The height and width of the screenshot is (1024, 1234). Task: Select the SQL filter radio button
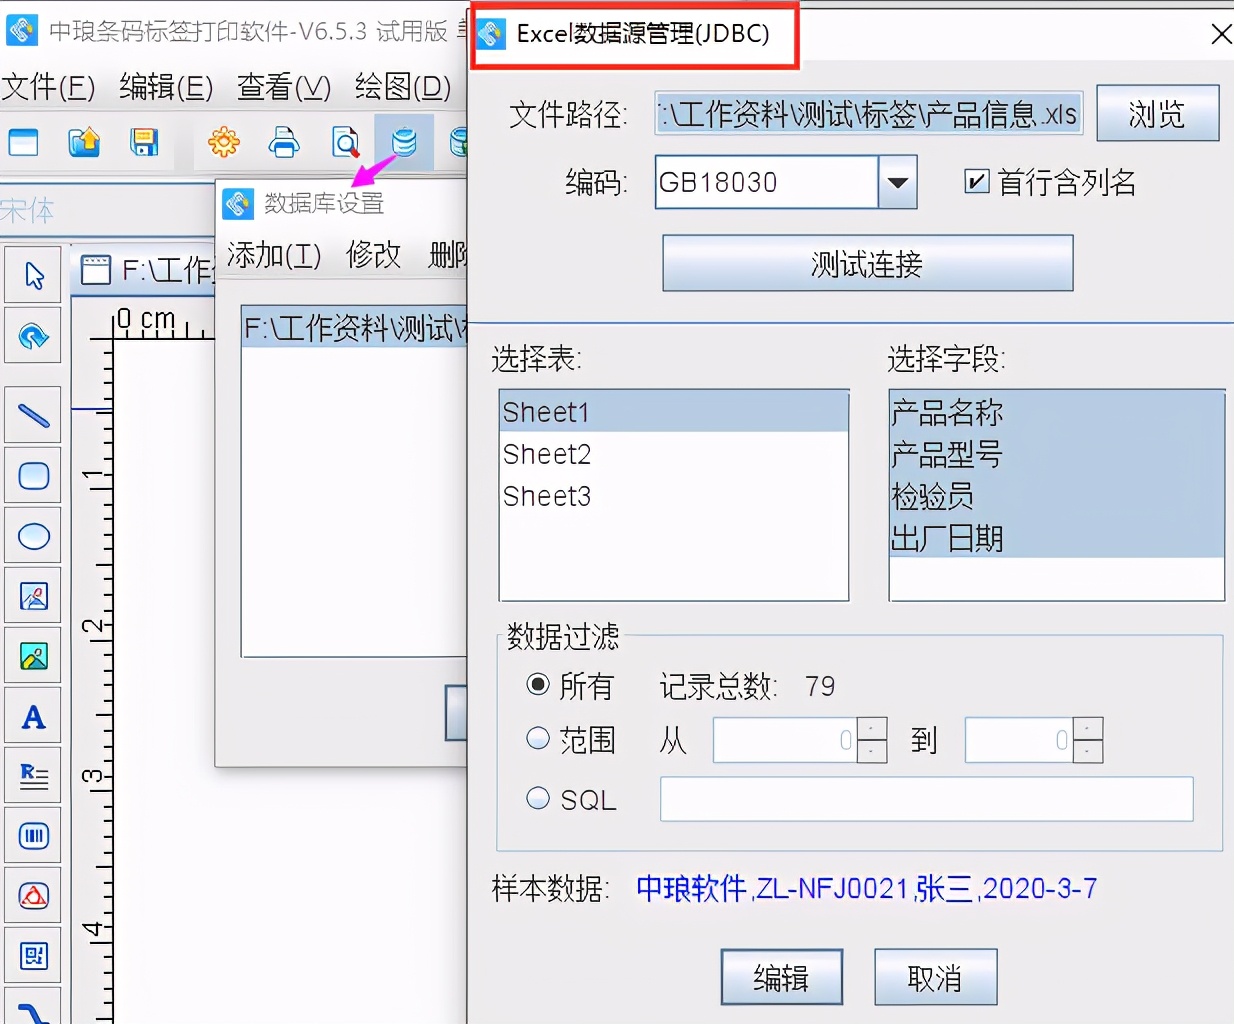[538, 798]
